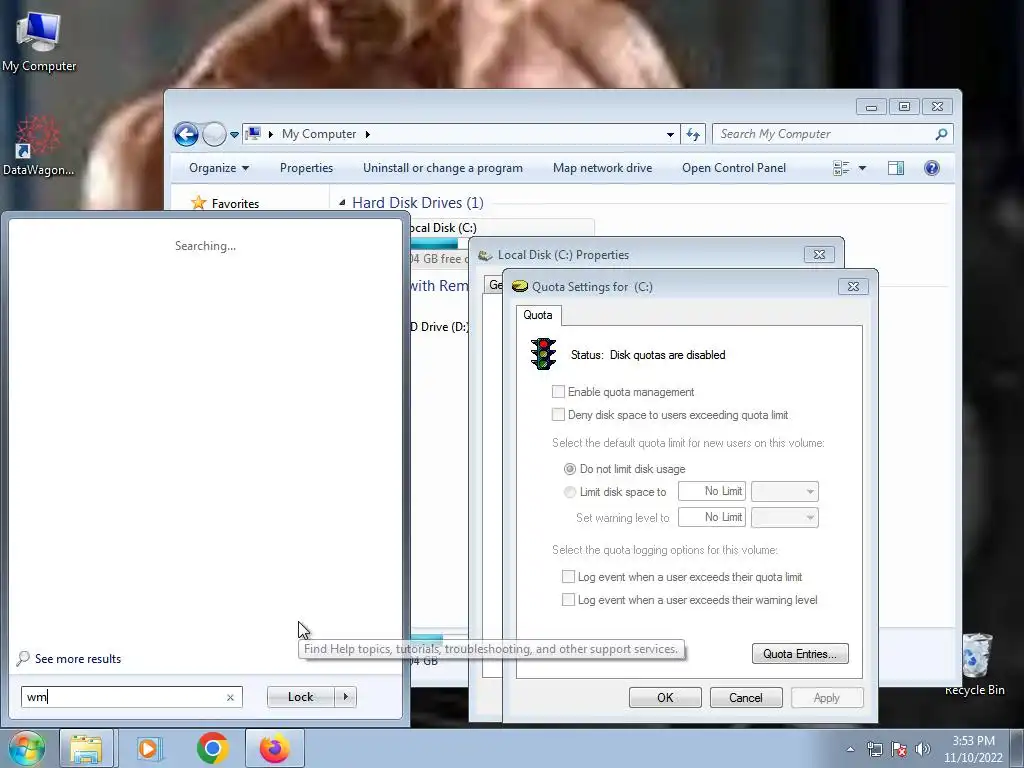Click Cancel in Quota Settings
Screen dimensions: 1024x768
(746, 697)
